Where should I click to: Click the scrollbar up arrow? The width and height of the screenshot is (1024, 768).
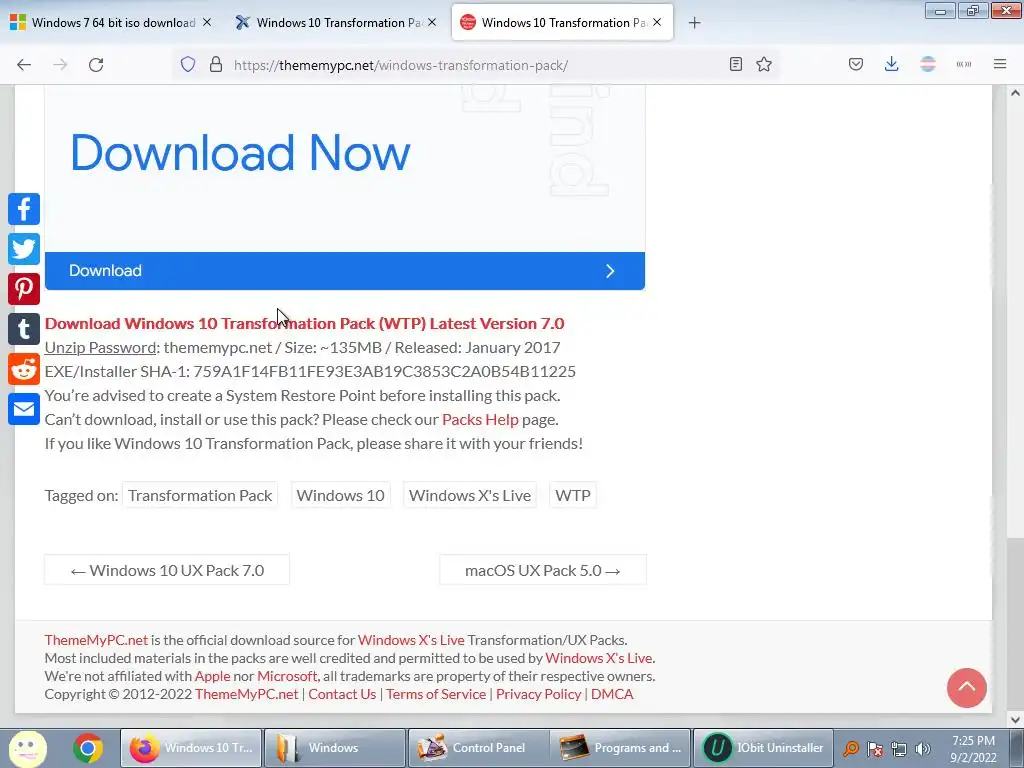click(1015, 93)
